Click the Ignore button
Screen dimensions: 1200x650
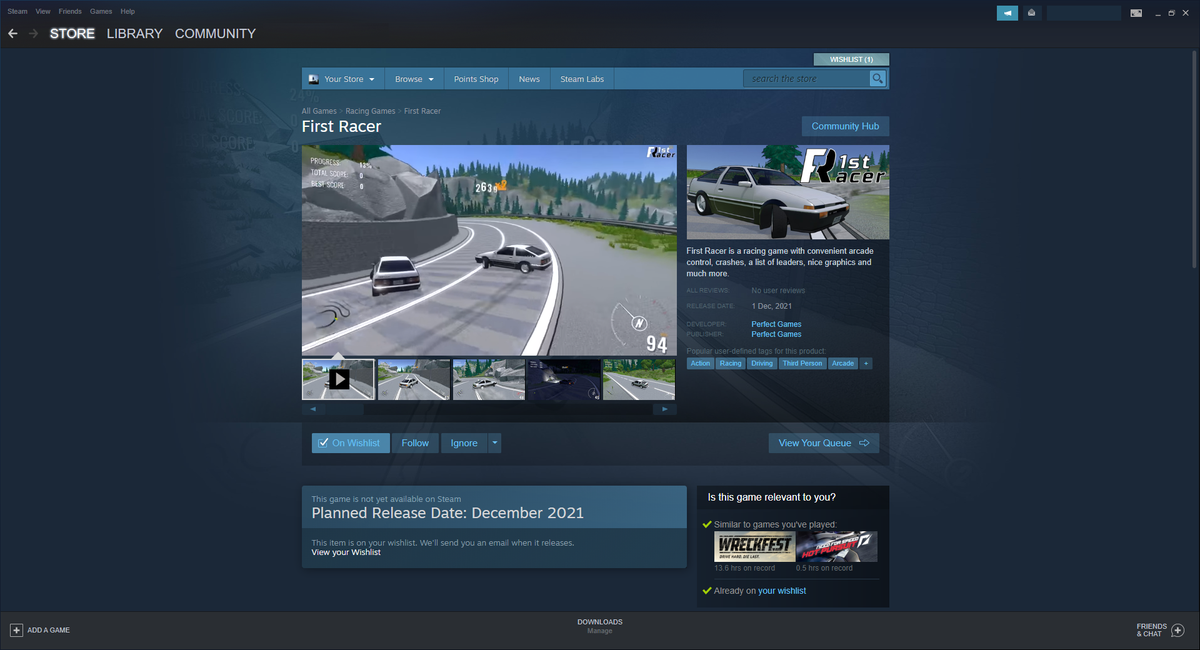click(464, 443)
